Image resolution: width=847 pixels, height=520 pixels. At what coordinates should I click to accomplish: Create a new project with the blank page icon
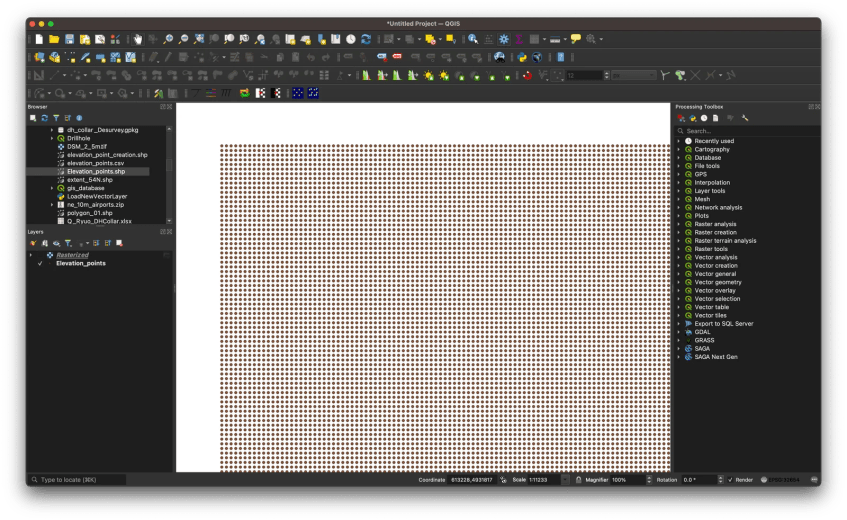point(39,39)
